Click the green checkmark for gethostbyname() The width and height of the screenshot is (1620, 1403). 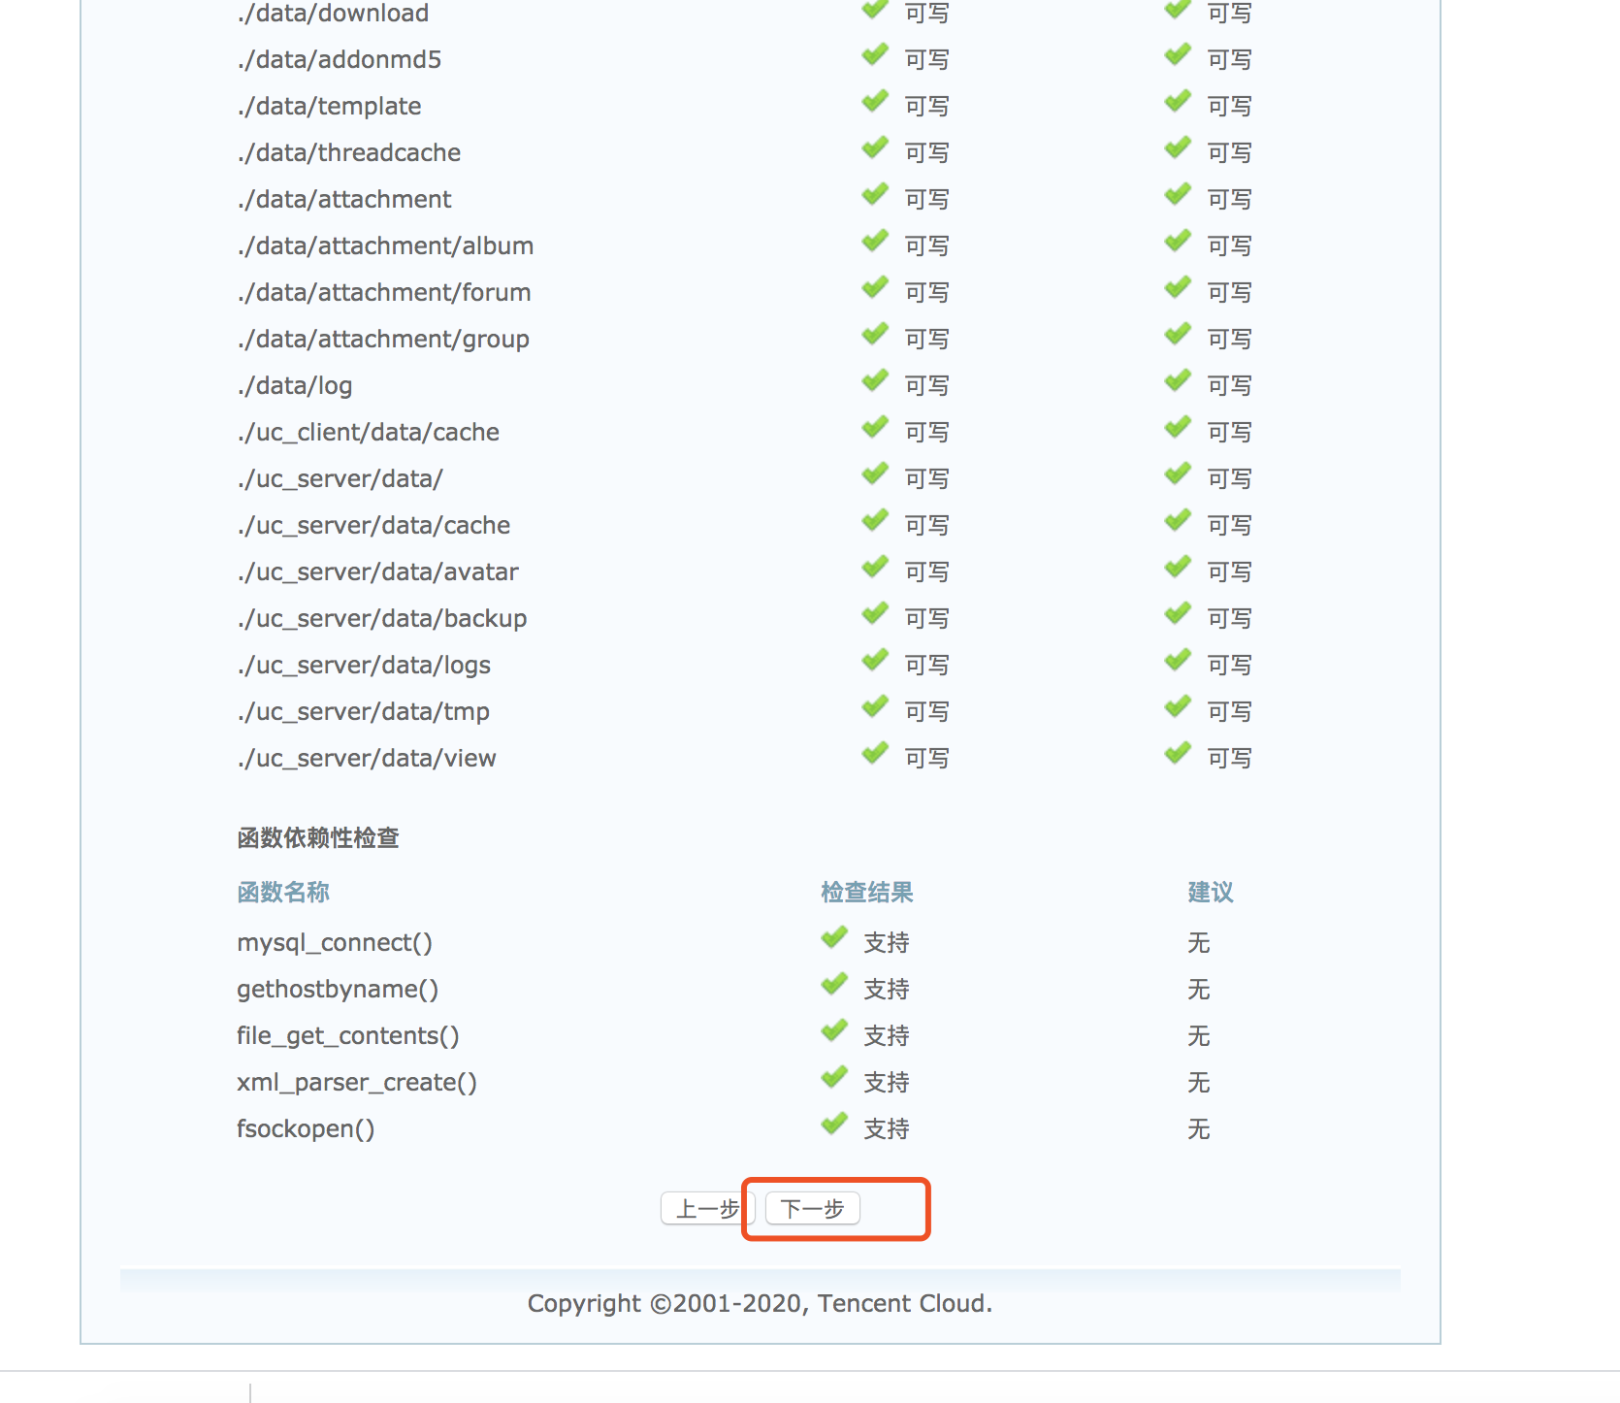(834, 986)
